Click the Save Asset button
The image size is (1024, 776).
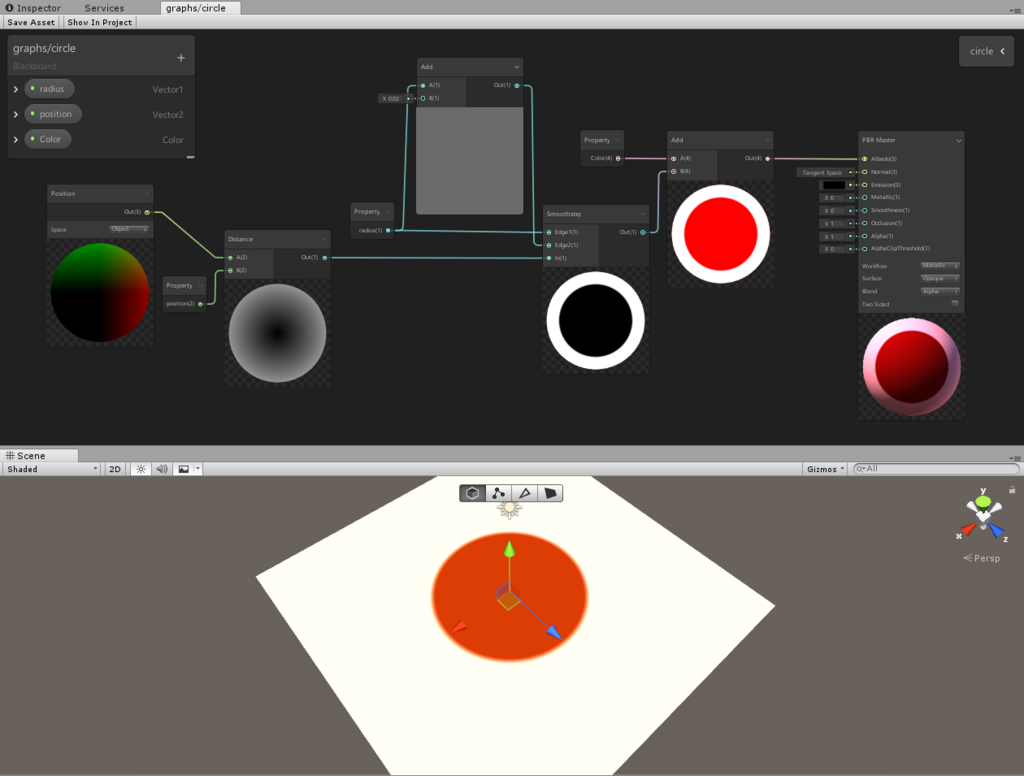(31, 22)
